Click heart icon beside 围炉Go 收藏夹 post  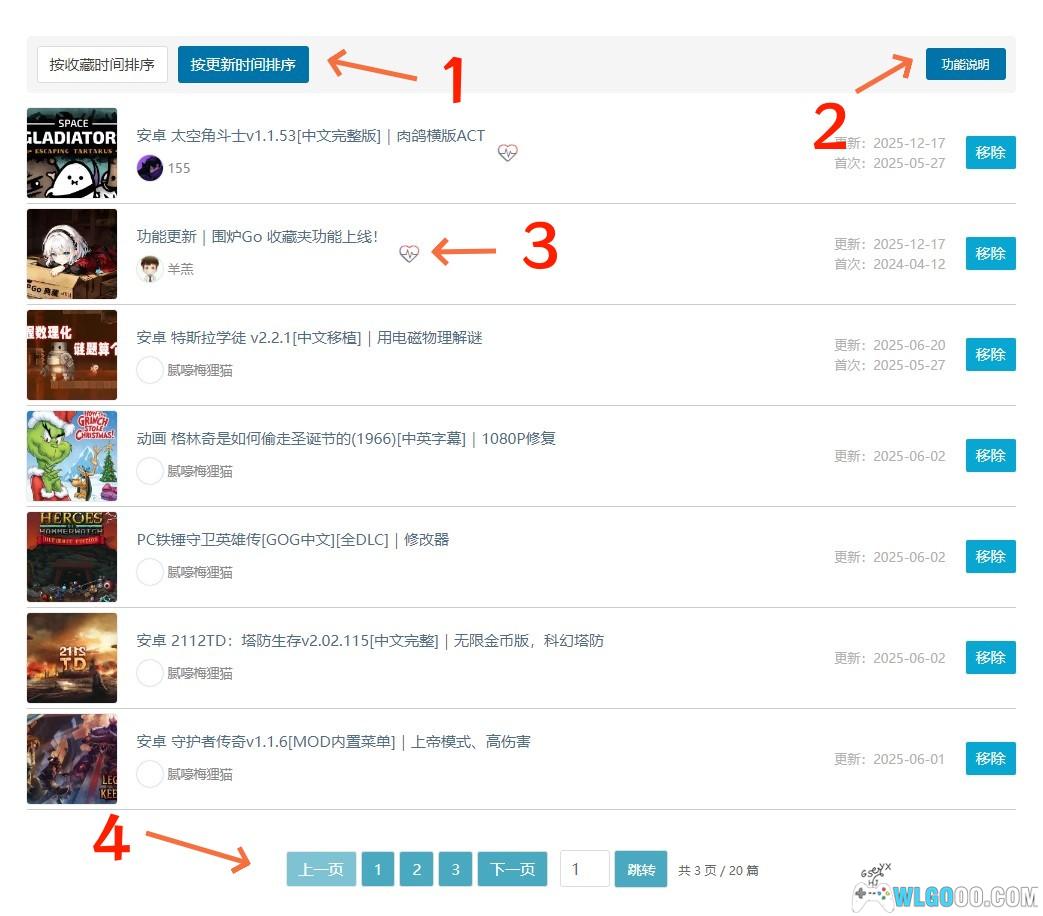tap(408, 253)
